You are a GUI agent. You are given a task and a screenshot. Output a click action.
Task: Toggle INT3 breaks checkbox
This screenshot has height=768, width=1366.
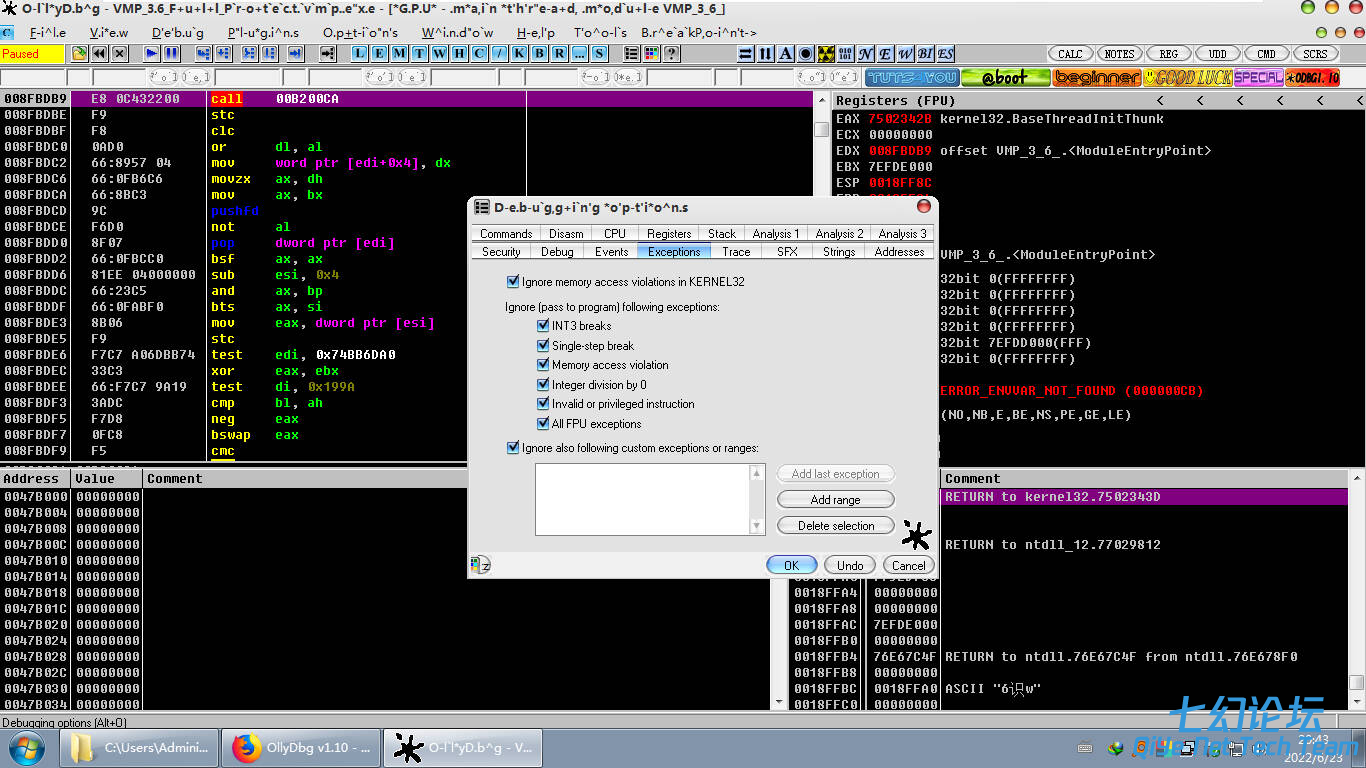pos(544,326)
